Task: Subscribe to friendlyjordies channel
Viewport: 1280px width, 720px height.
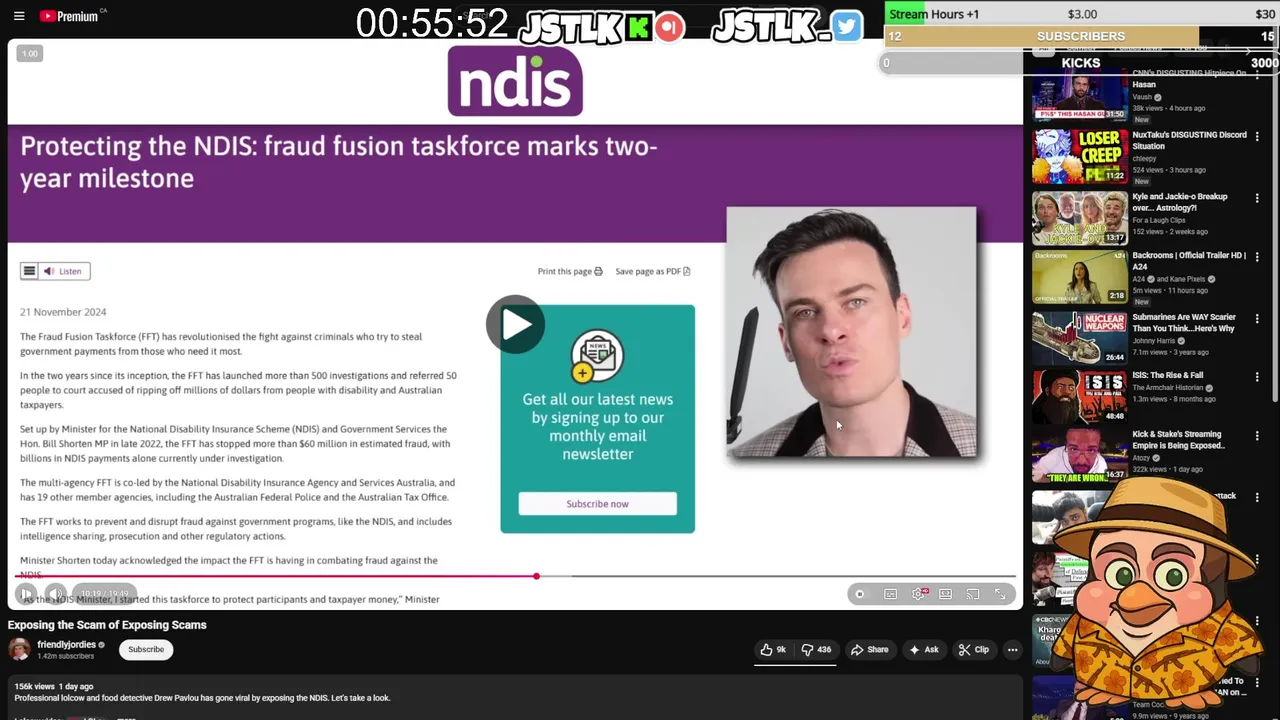Action: (146, 650)
